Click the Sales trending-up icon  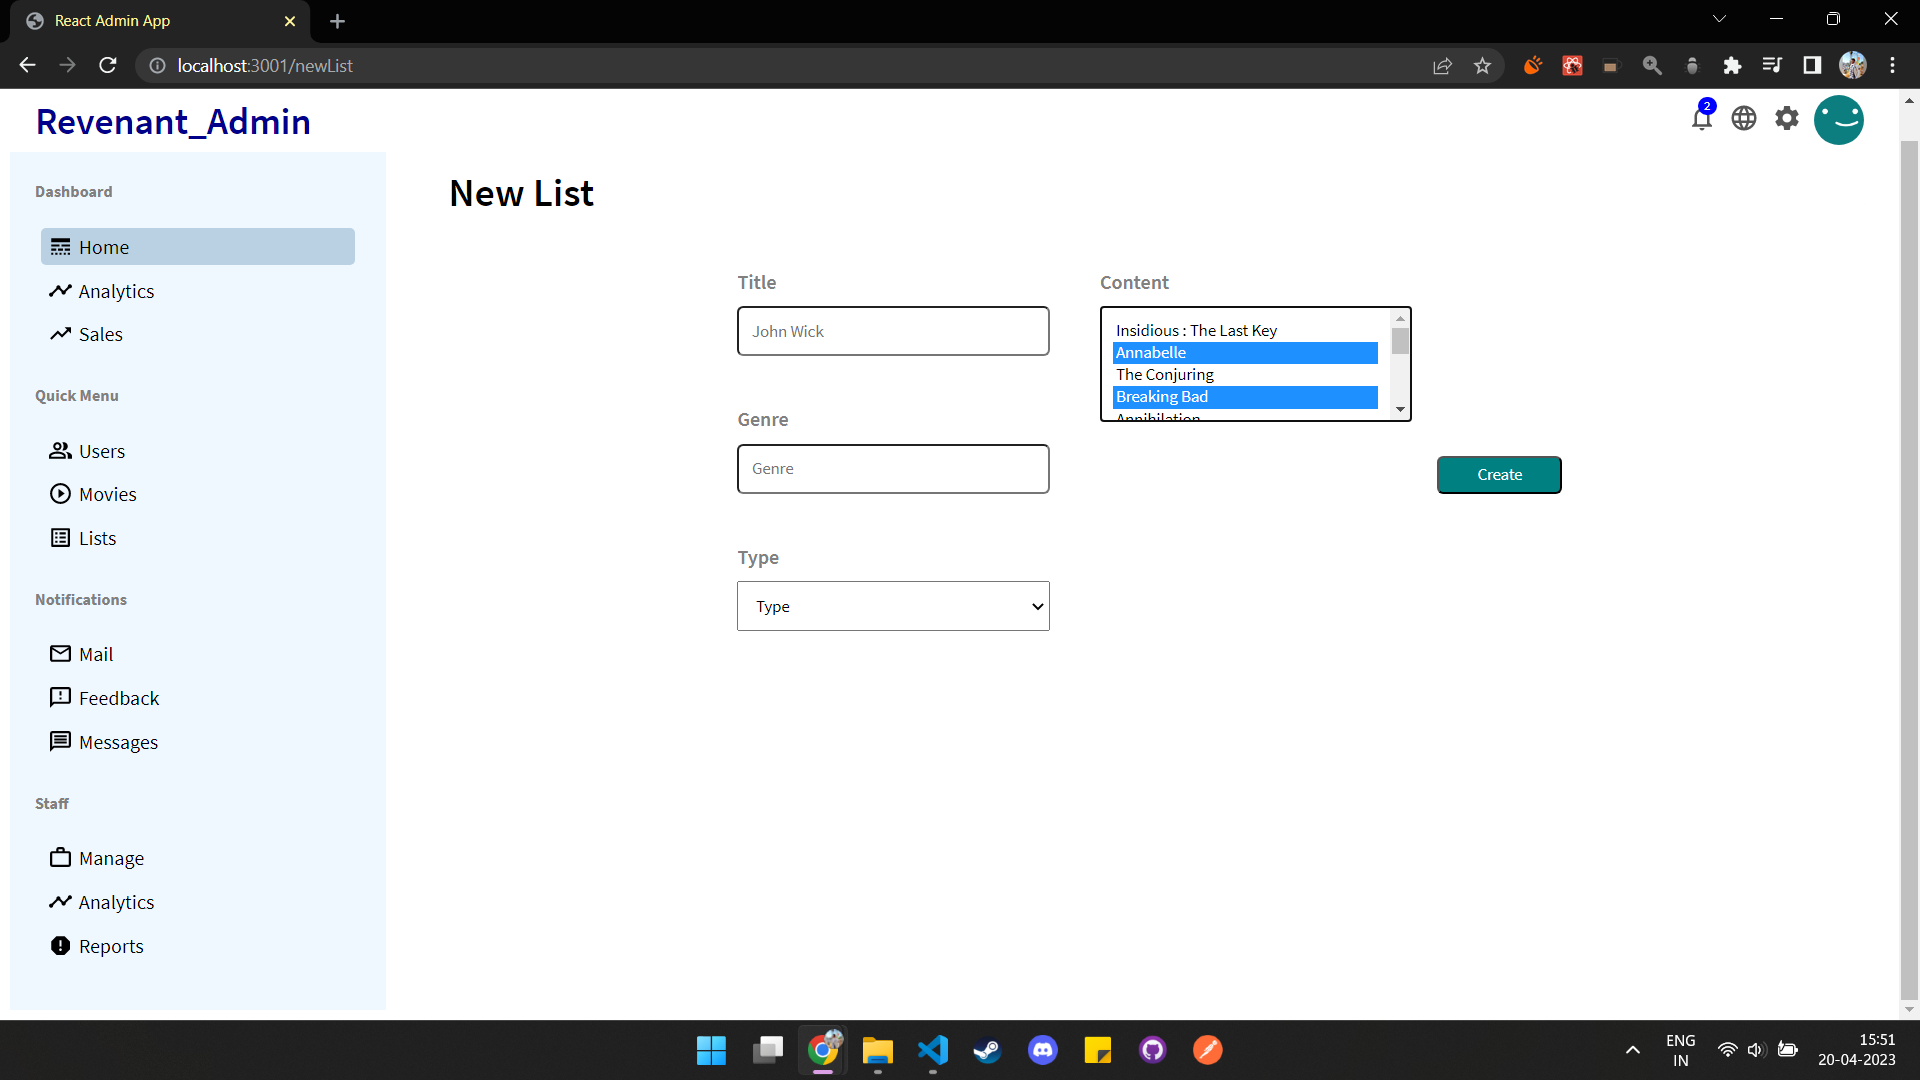point(60,334)
